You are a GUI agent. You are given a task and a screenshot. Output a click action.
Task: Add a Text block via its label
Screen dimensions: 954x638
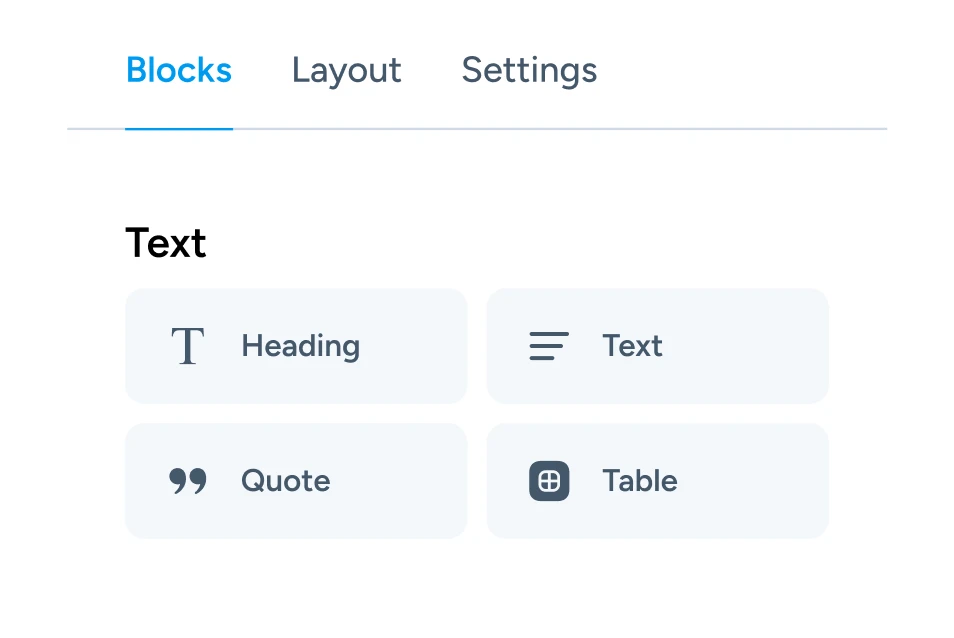point(632,346)
